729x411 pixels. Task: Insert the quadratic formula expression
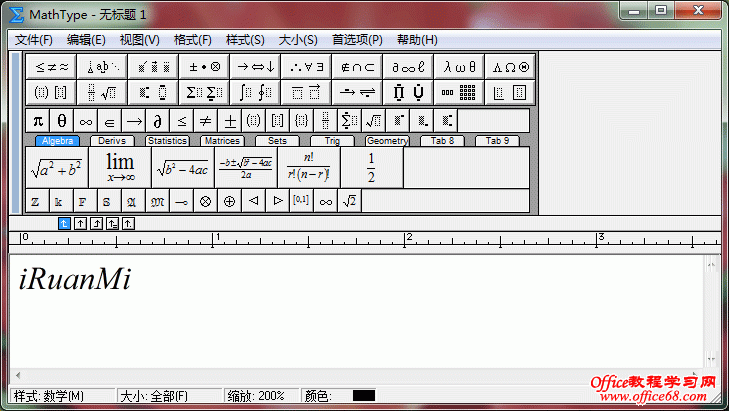tap(246, 168)
